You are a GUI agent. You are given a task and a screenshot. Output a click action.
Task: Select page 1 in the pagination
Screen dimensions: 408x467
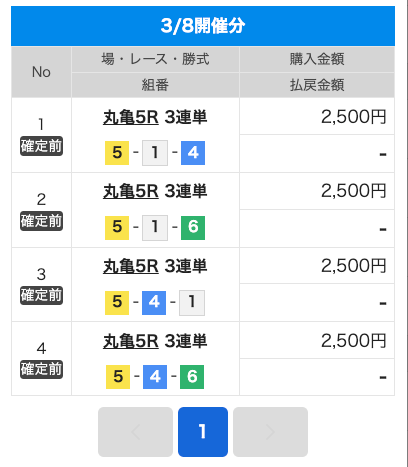pyautogui.click(x=203, y=432)
